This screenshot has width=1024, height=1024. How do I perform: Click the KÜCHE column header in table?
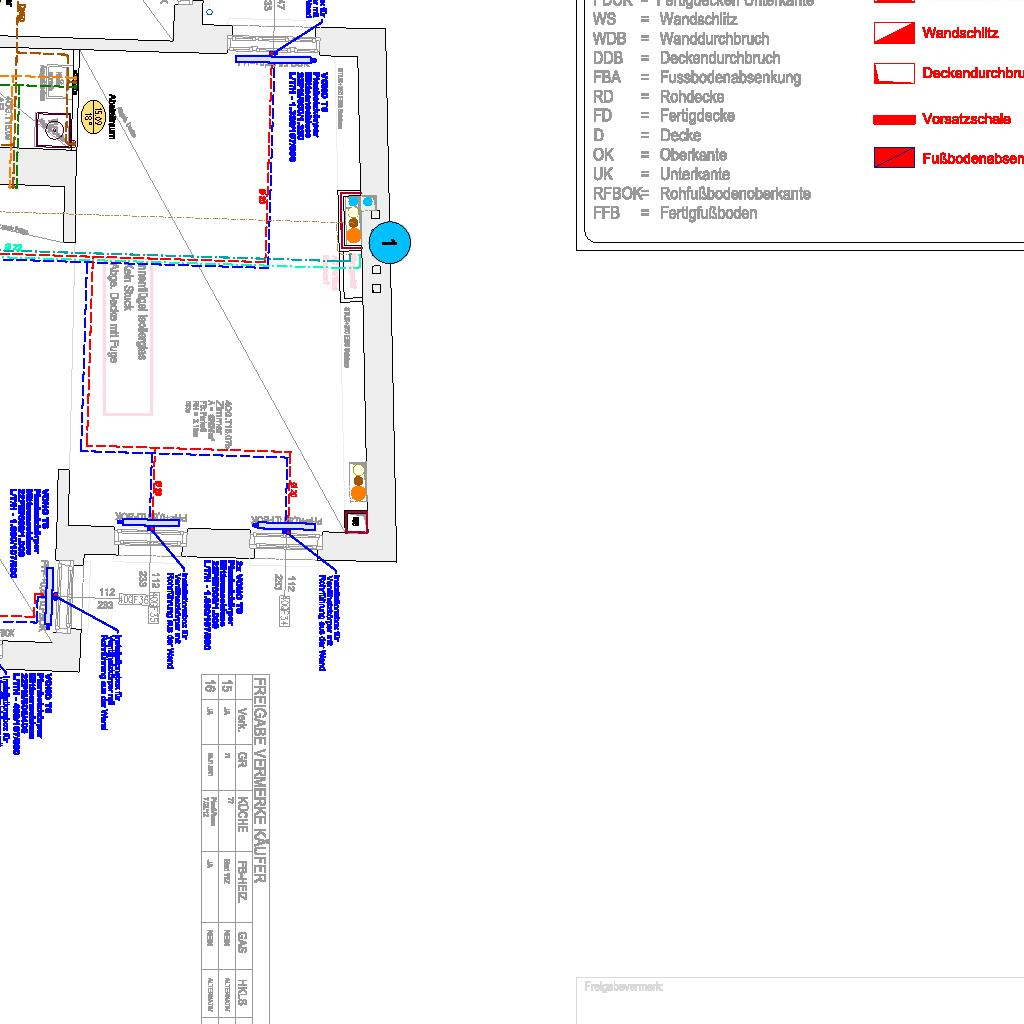242,817
